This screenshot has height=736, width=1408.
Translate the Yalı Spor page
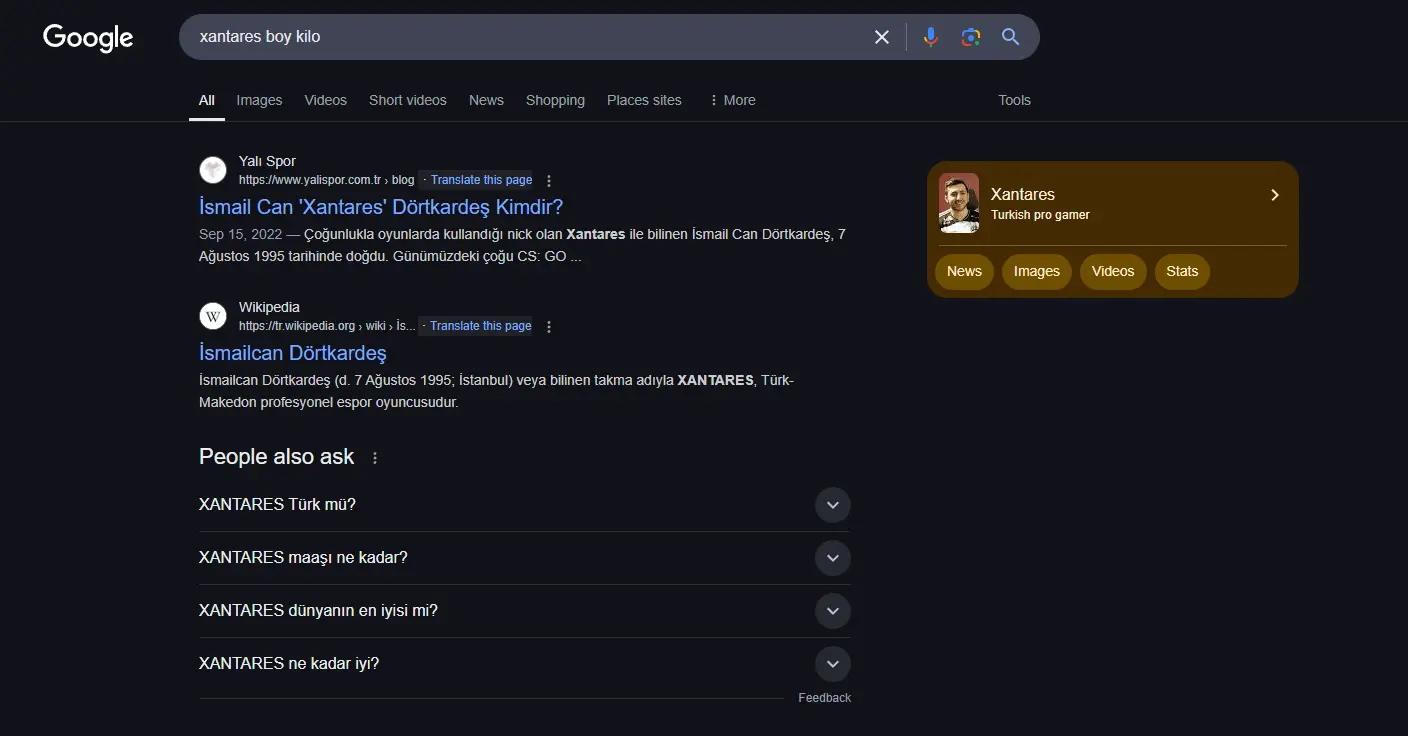481,180
